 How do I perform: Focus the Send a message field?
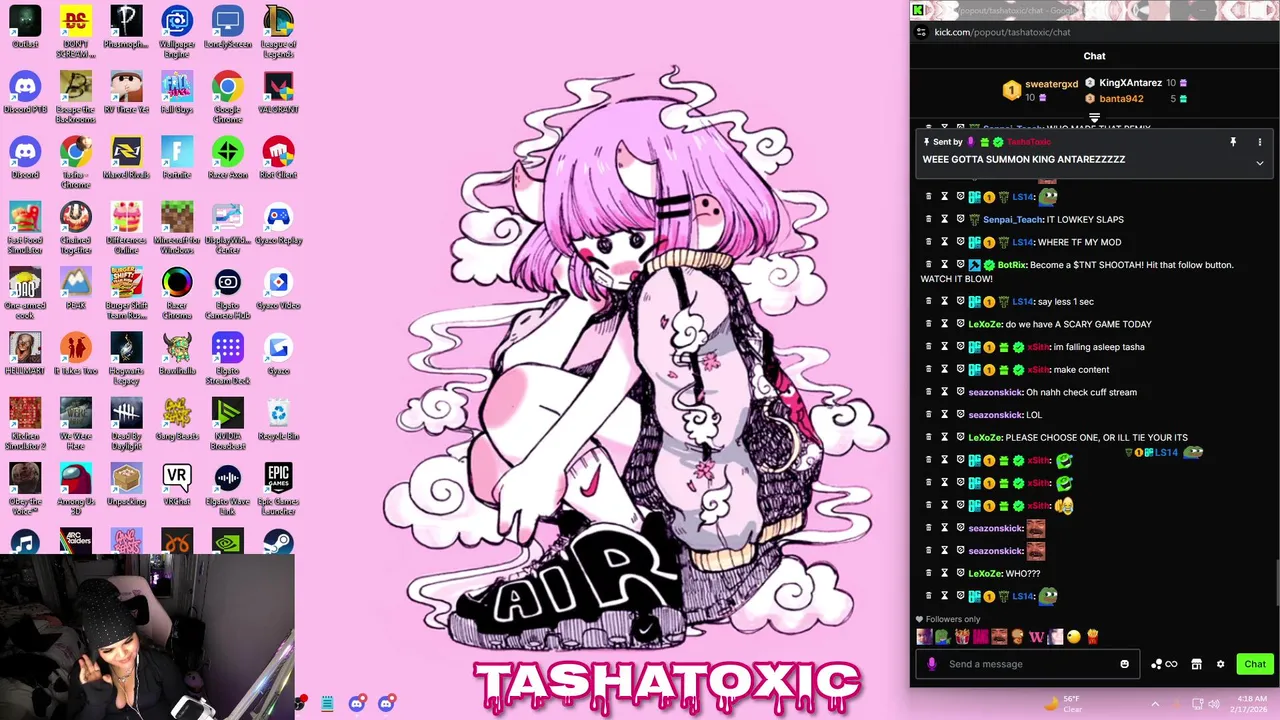coord(1027,664)
